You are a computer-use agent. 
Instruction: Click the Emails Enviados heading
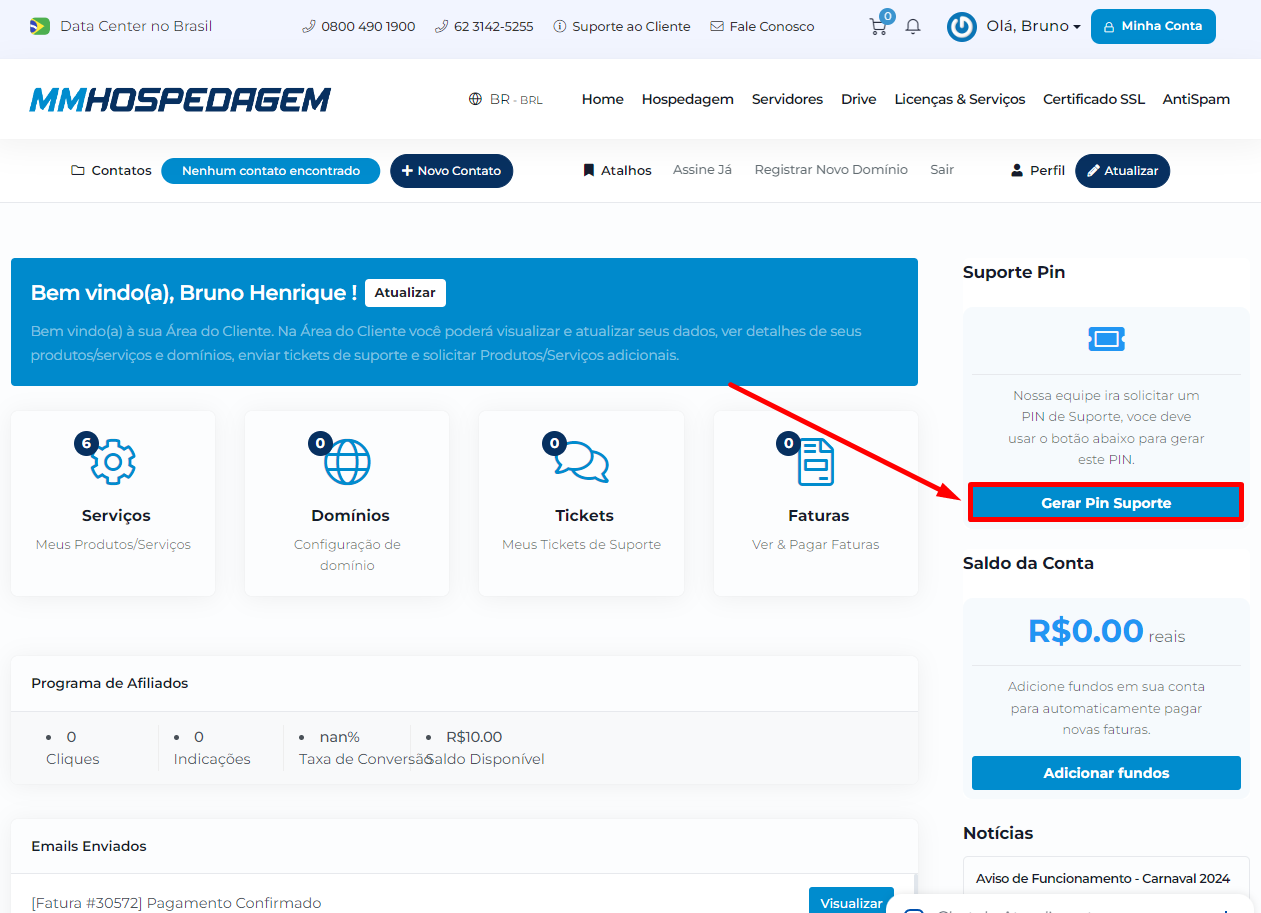click(89, 846)
